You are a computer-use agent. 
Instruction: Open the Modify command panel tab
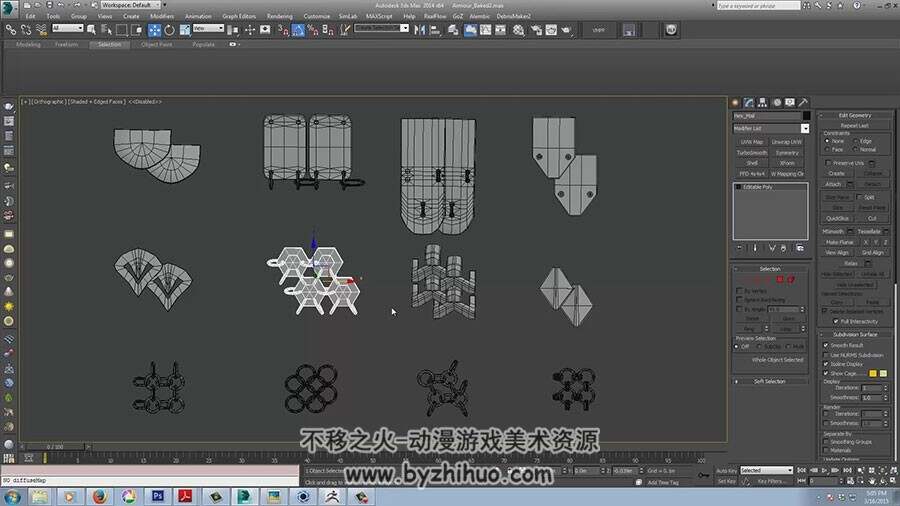coord(749,102)
